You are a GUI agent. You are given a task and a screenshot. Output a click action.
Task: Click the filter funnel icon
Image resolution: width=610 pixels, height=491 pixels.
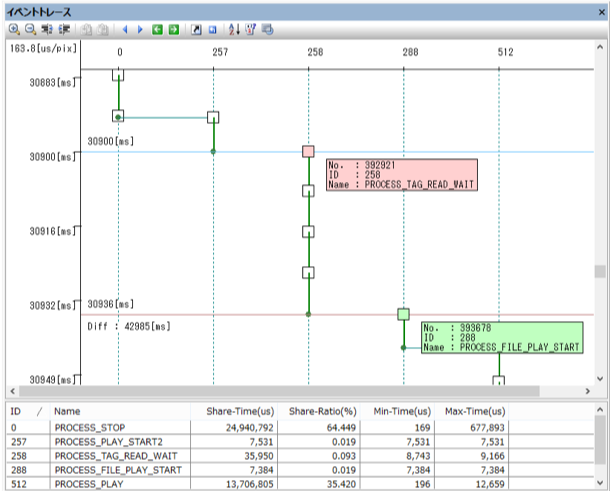(251, 29)
